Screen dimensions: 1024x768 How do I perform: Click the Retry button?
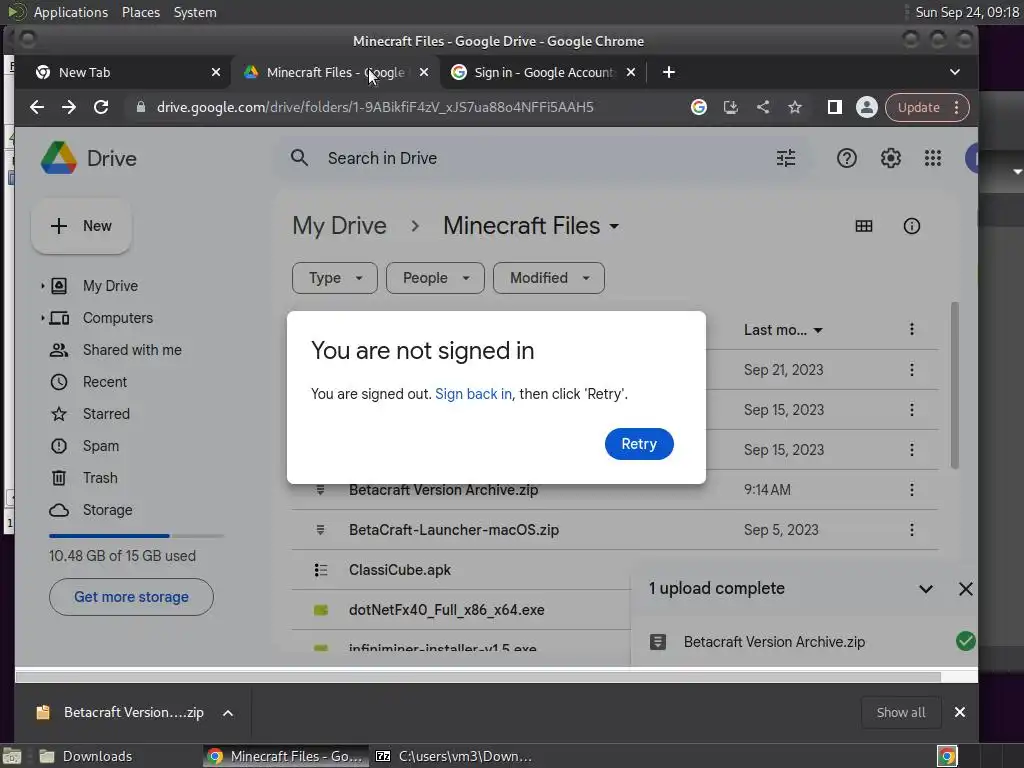pos(639,444)
